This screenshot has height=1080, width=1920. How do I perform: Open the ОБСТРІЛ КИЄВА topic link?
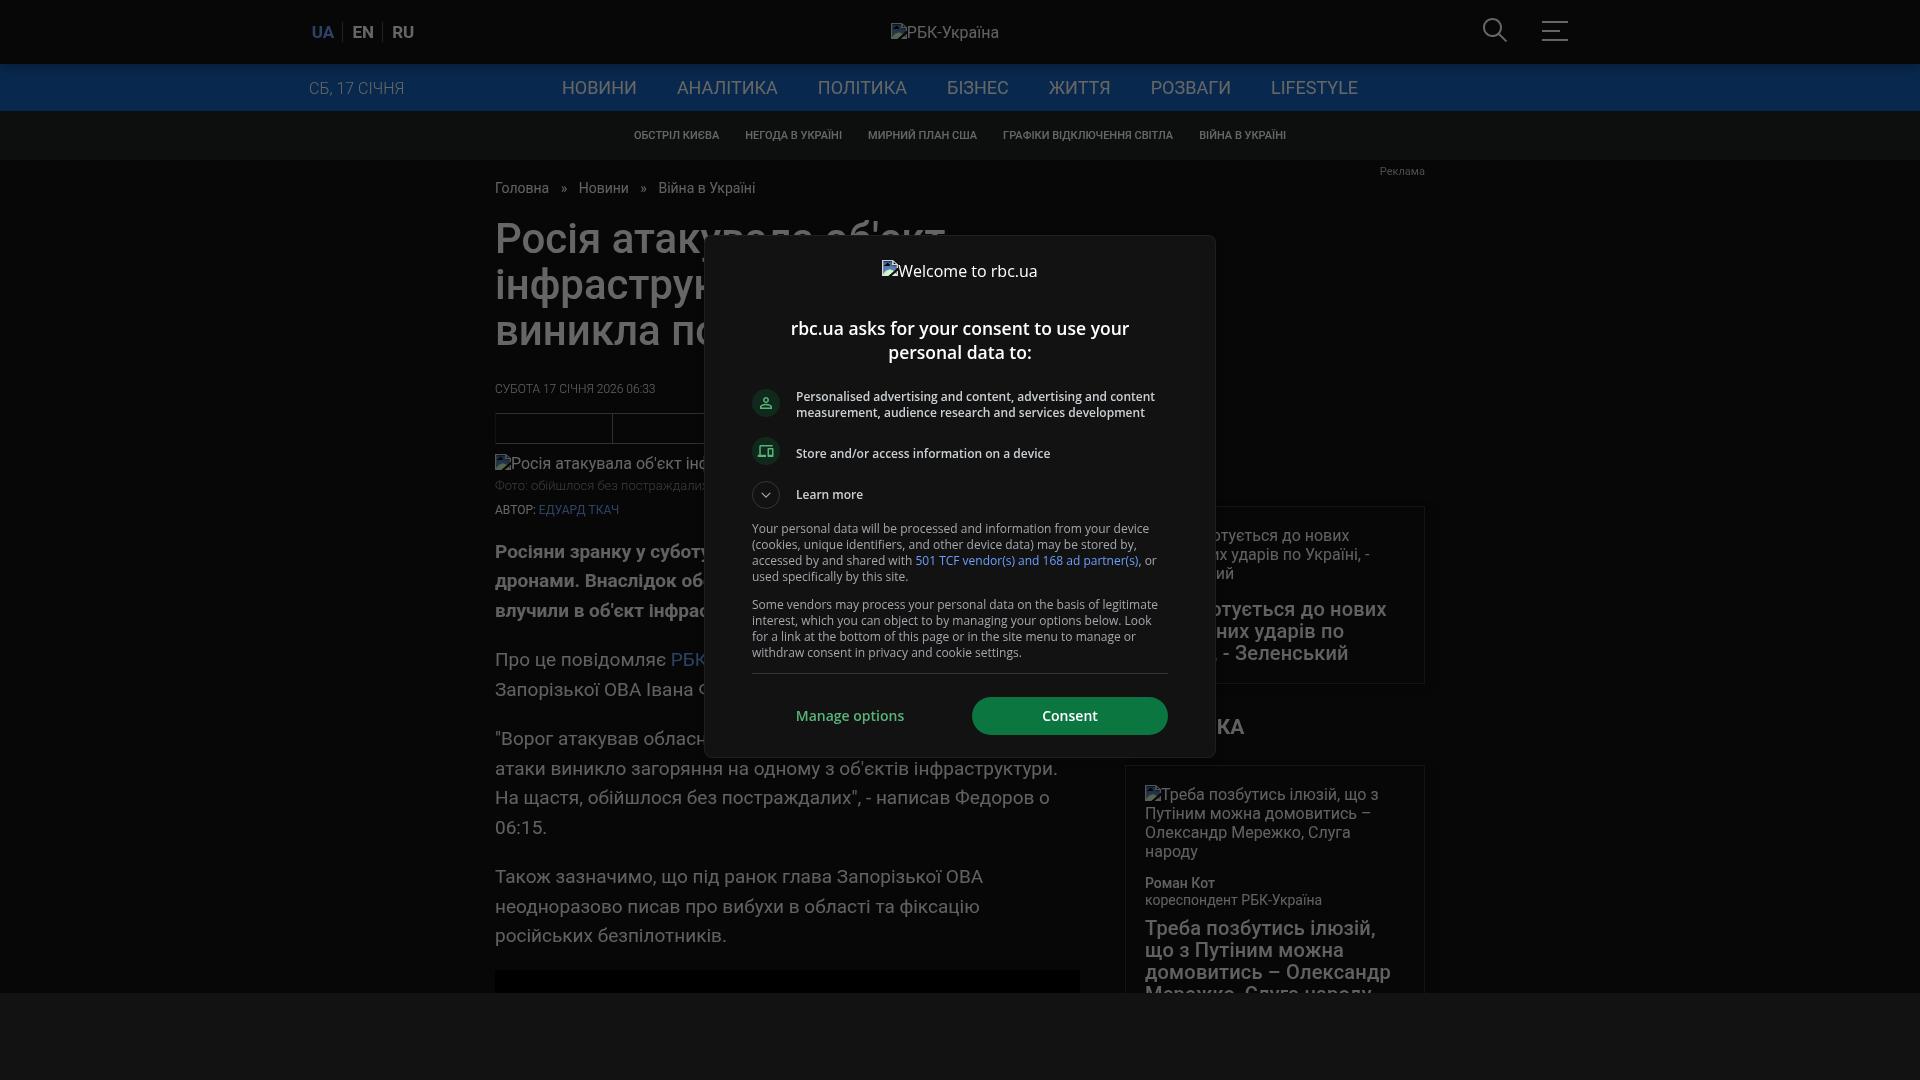676,135
